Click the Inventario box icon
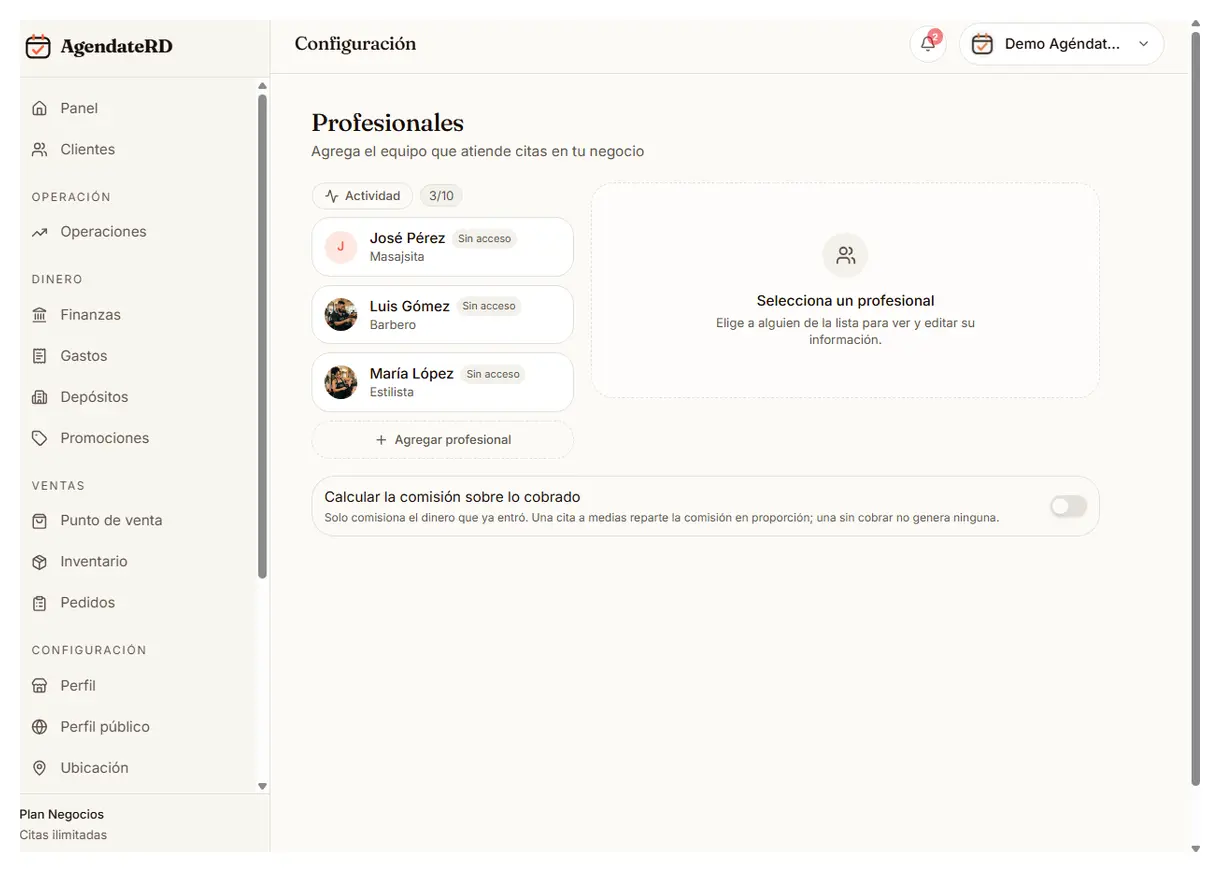Image resolution: width=1220 pixels, height=872 pixels. [x=40, y=562]
